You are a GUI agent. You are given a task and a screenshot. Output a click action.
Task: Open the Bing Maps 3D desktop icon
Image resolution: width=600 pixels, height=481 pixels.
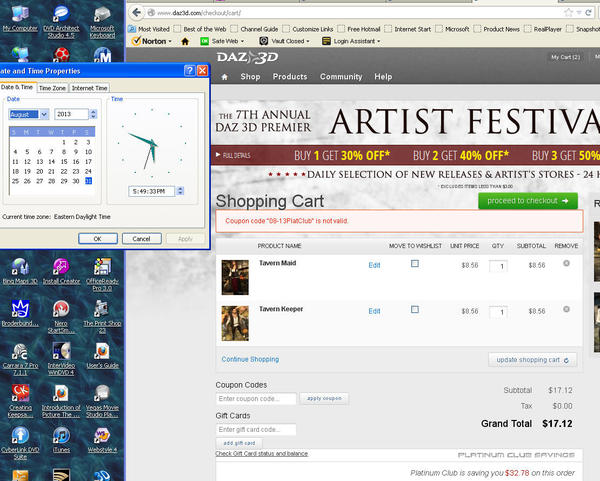pos(20,271)
